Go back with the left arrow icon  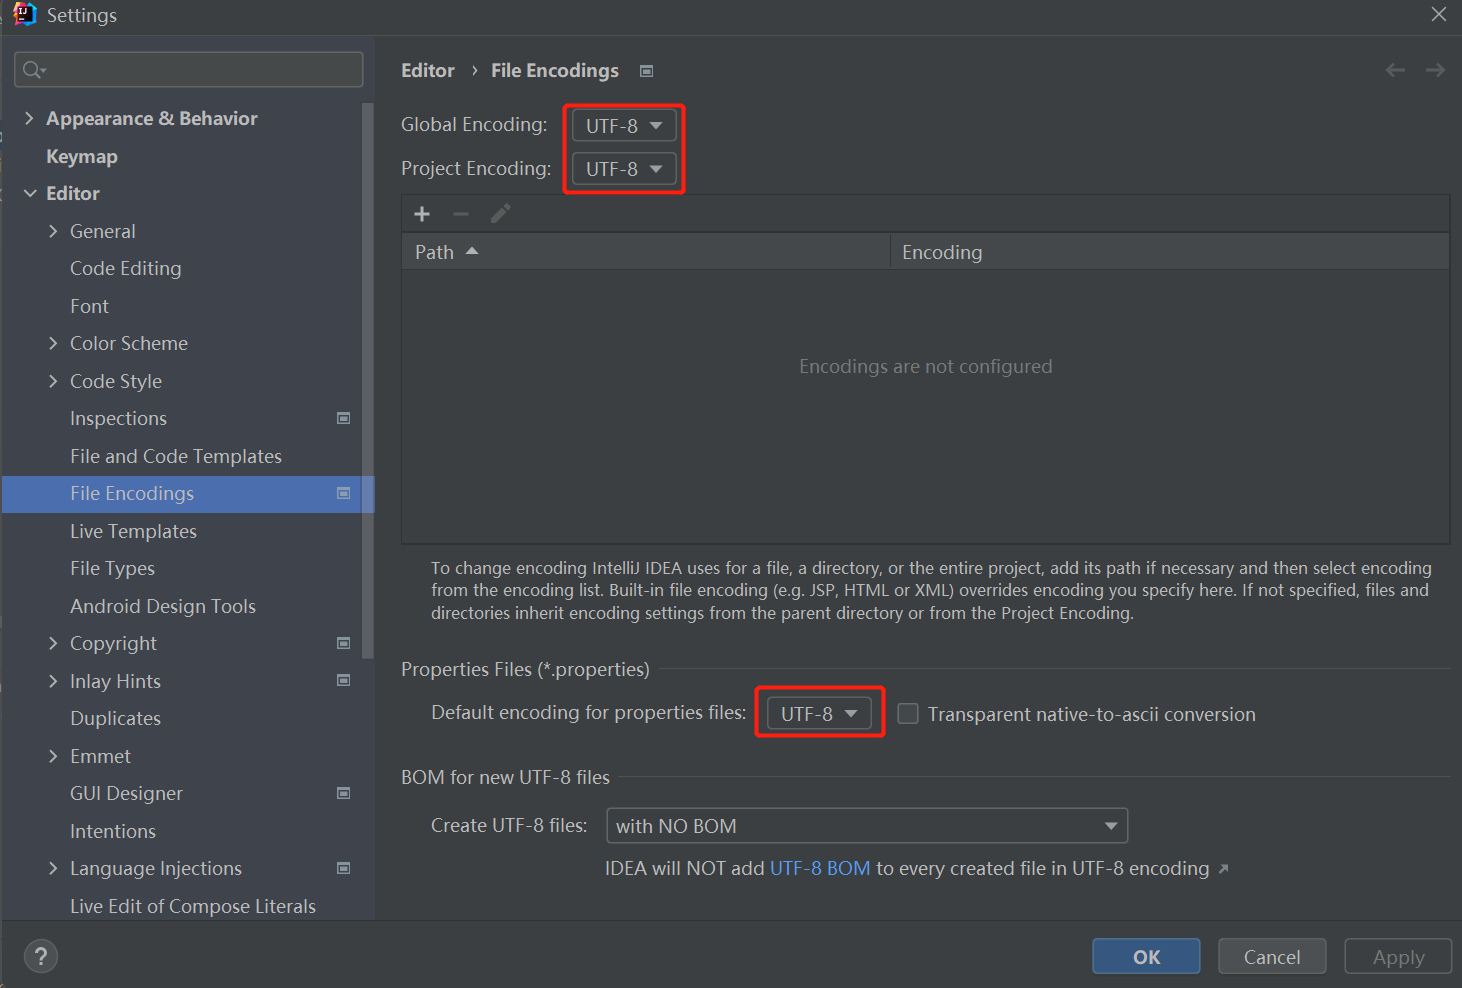pyautogui.click(x=1395, y=70)
